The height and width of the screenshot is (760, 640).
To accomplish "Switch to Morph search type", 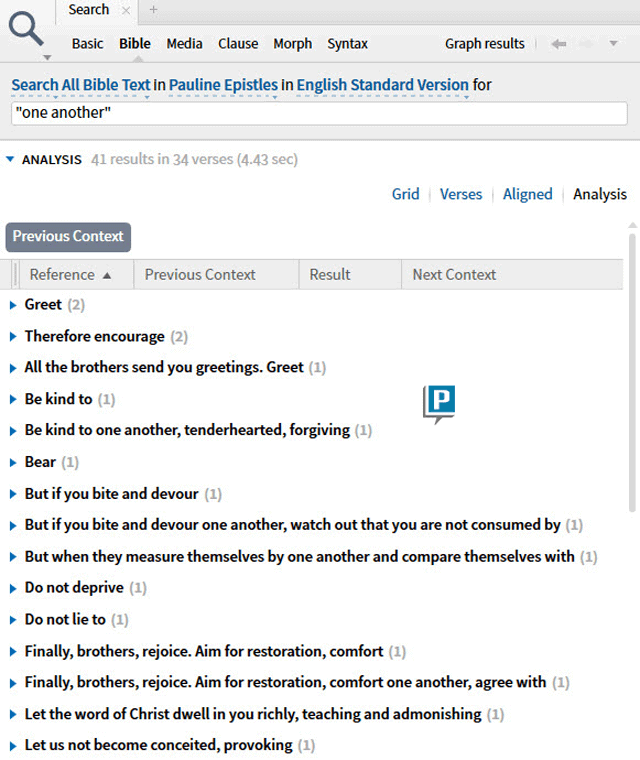I will tap(292, 44).
